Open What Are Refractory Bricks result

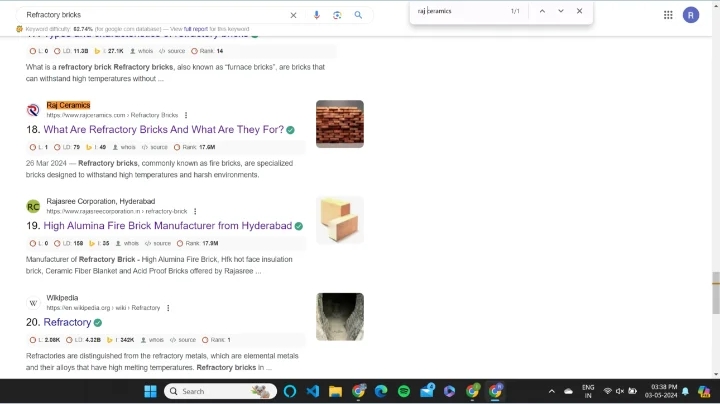163,129
